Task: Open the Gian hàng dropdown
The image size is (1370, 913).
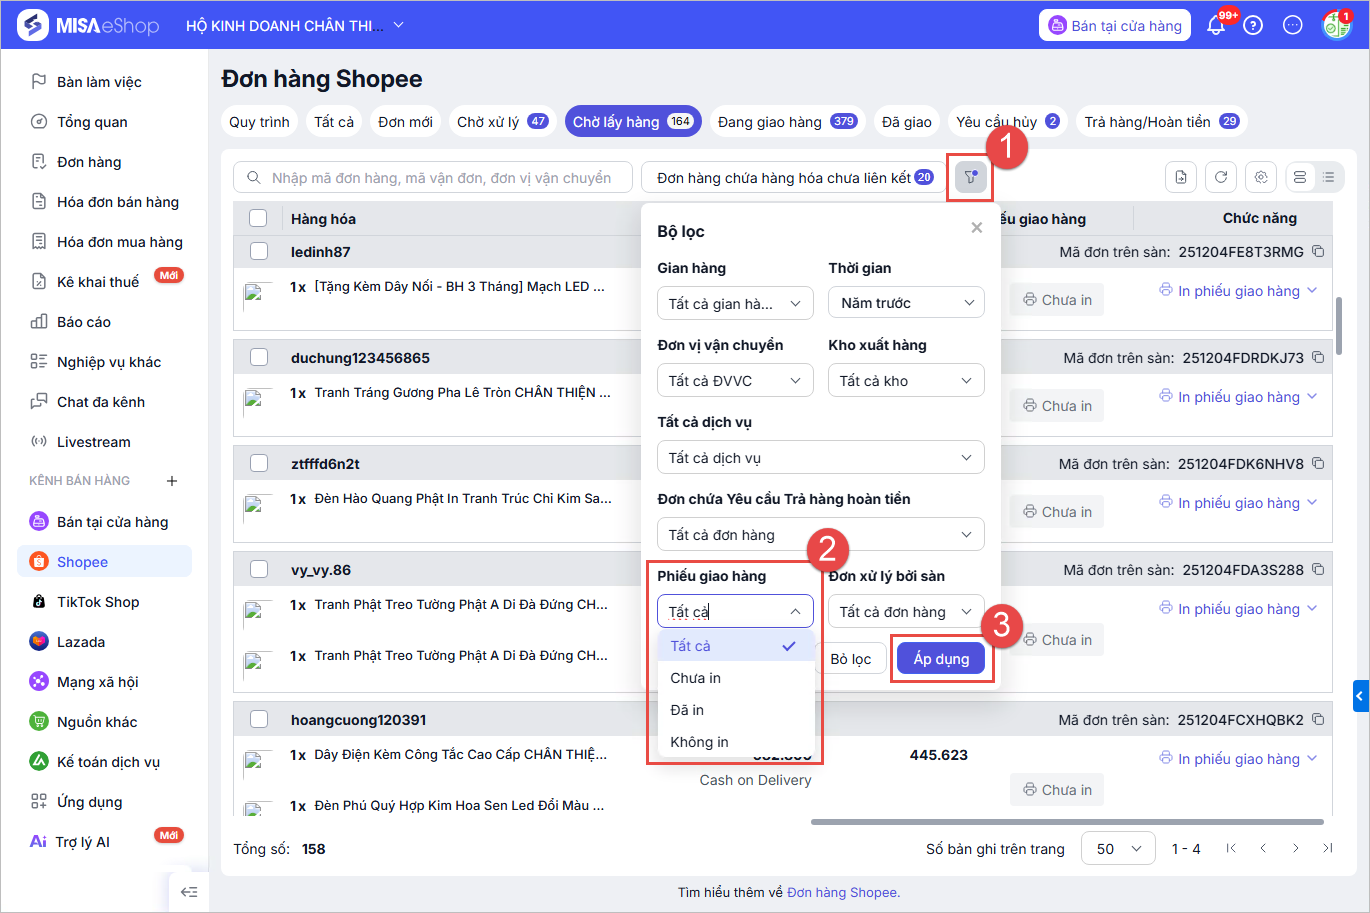Action: point(735,303)
